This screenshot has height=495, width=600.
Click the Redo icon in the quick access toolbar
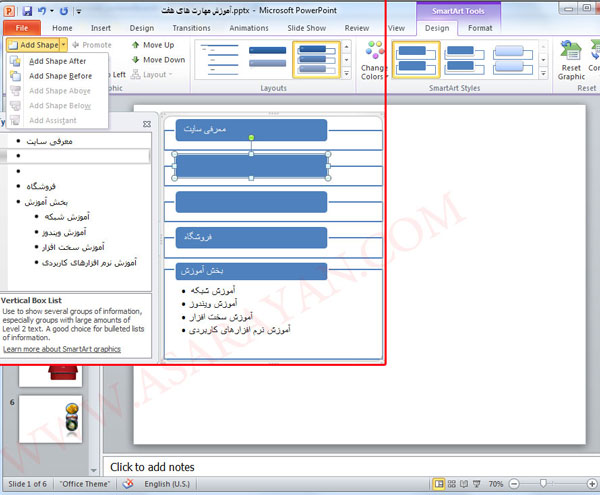[x=64, y=11]
